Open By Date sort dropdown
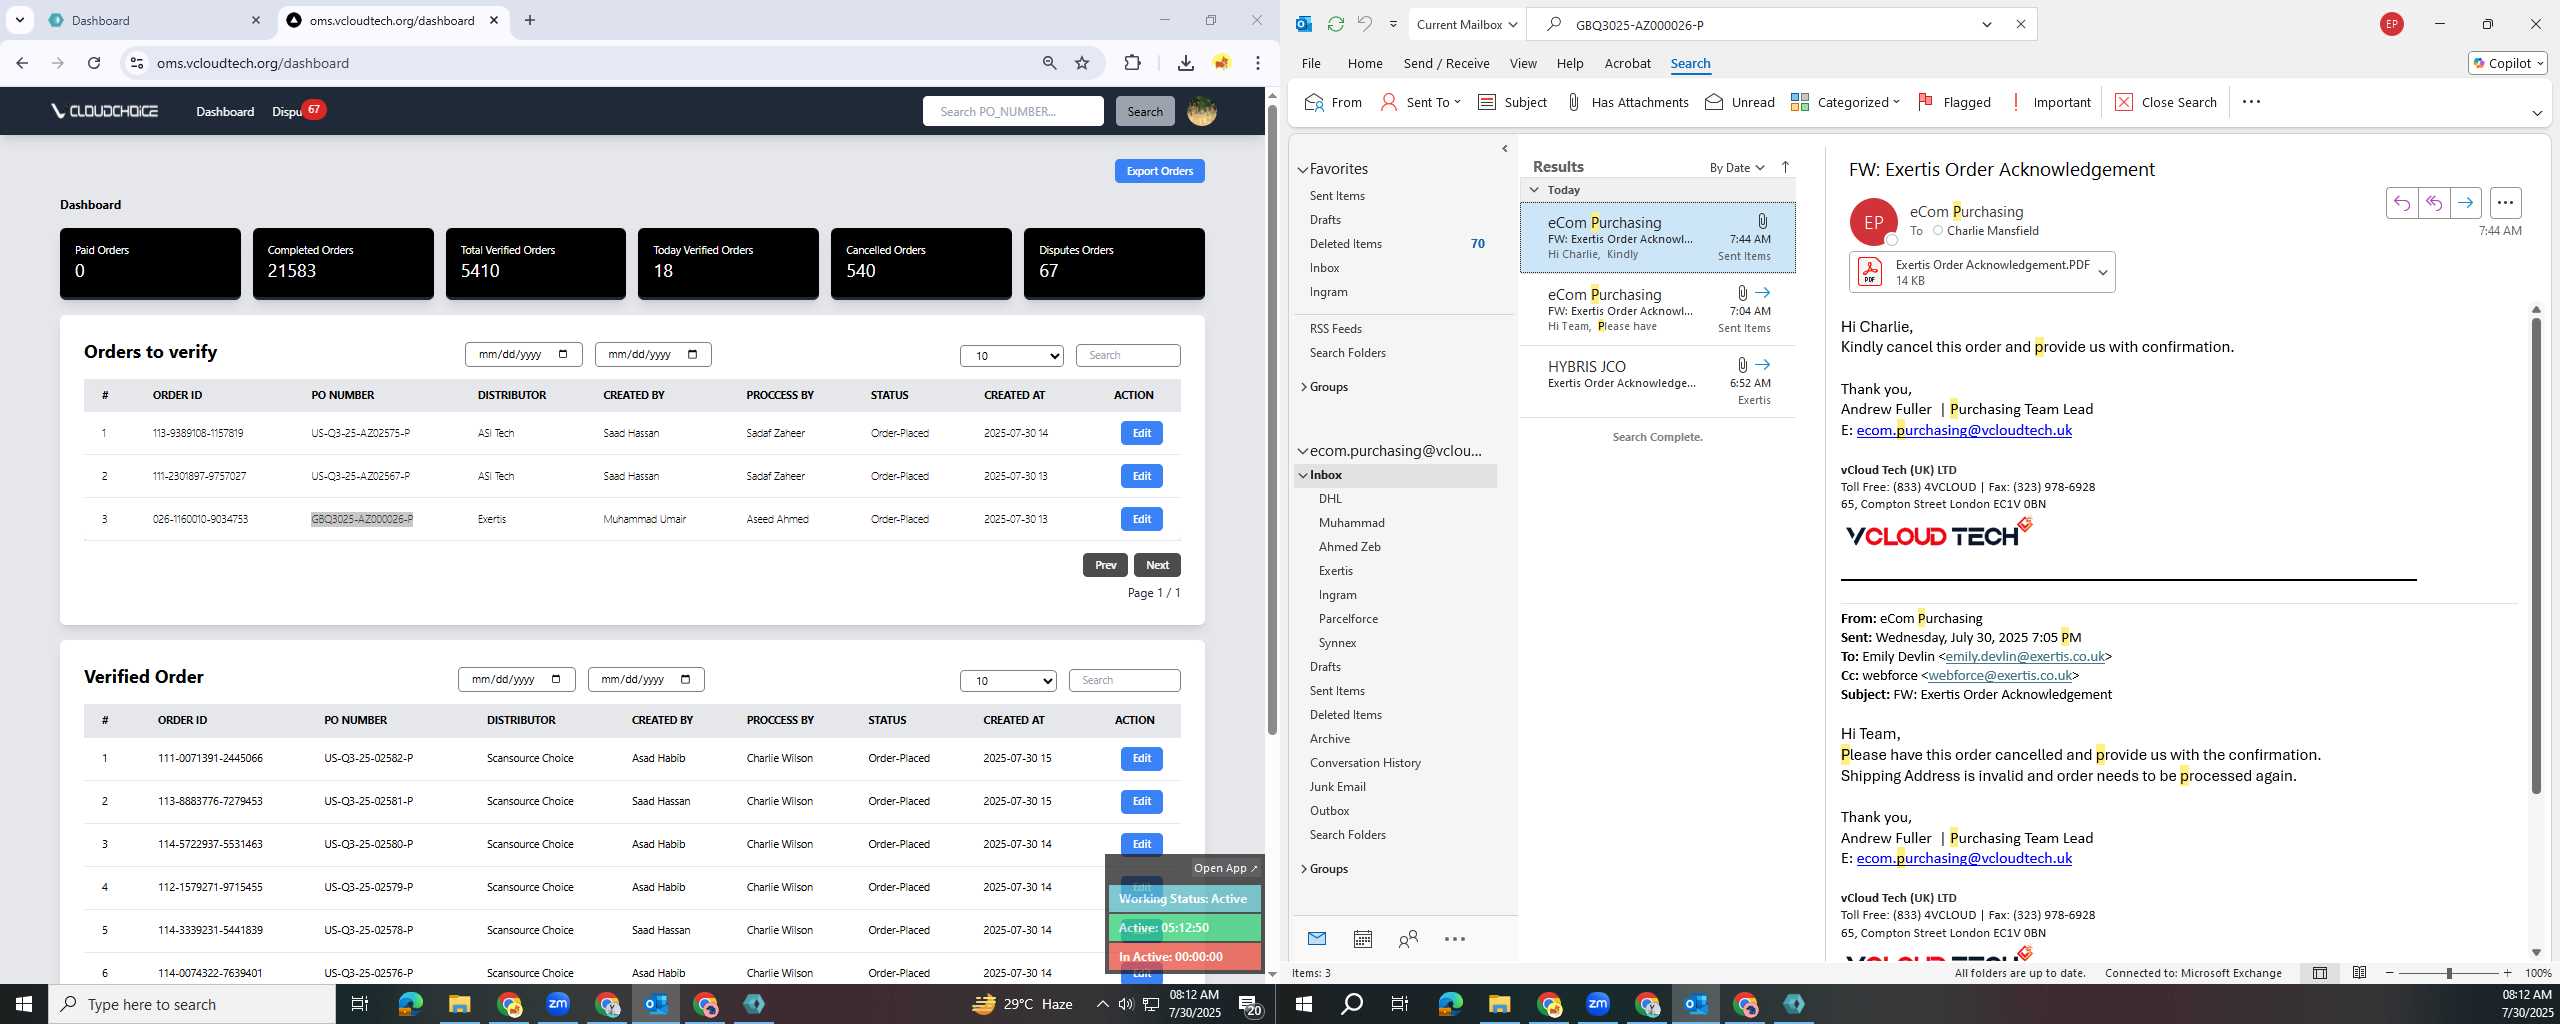Screen dimensions: 2560x1024 pyautogui.click(x=1737, y=167)
